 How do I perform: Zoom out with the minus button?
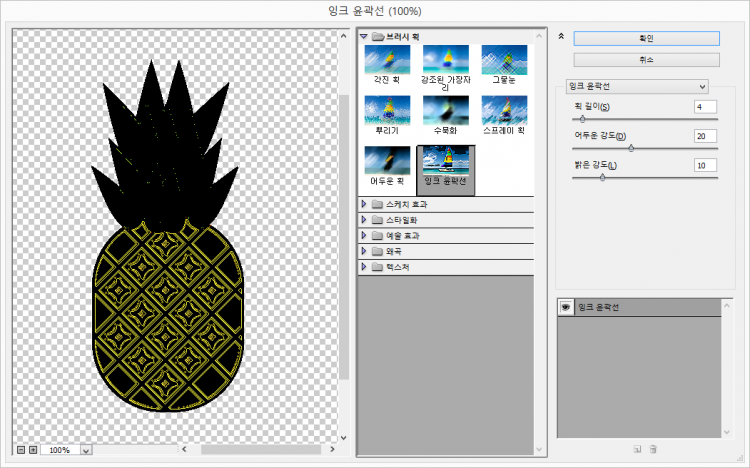[x=21, y=450]
